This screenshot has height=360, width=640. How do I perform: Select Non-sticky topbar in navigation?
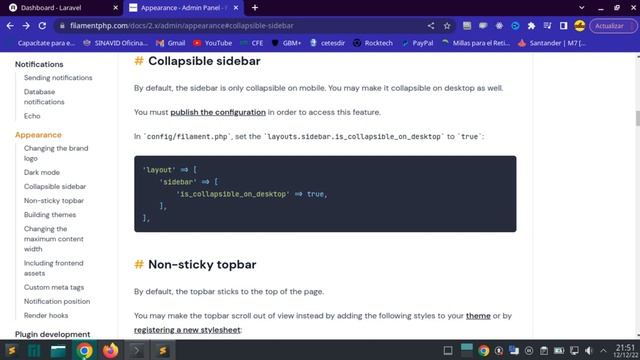tap(54, 200)
